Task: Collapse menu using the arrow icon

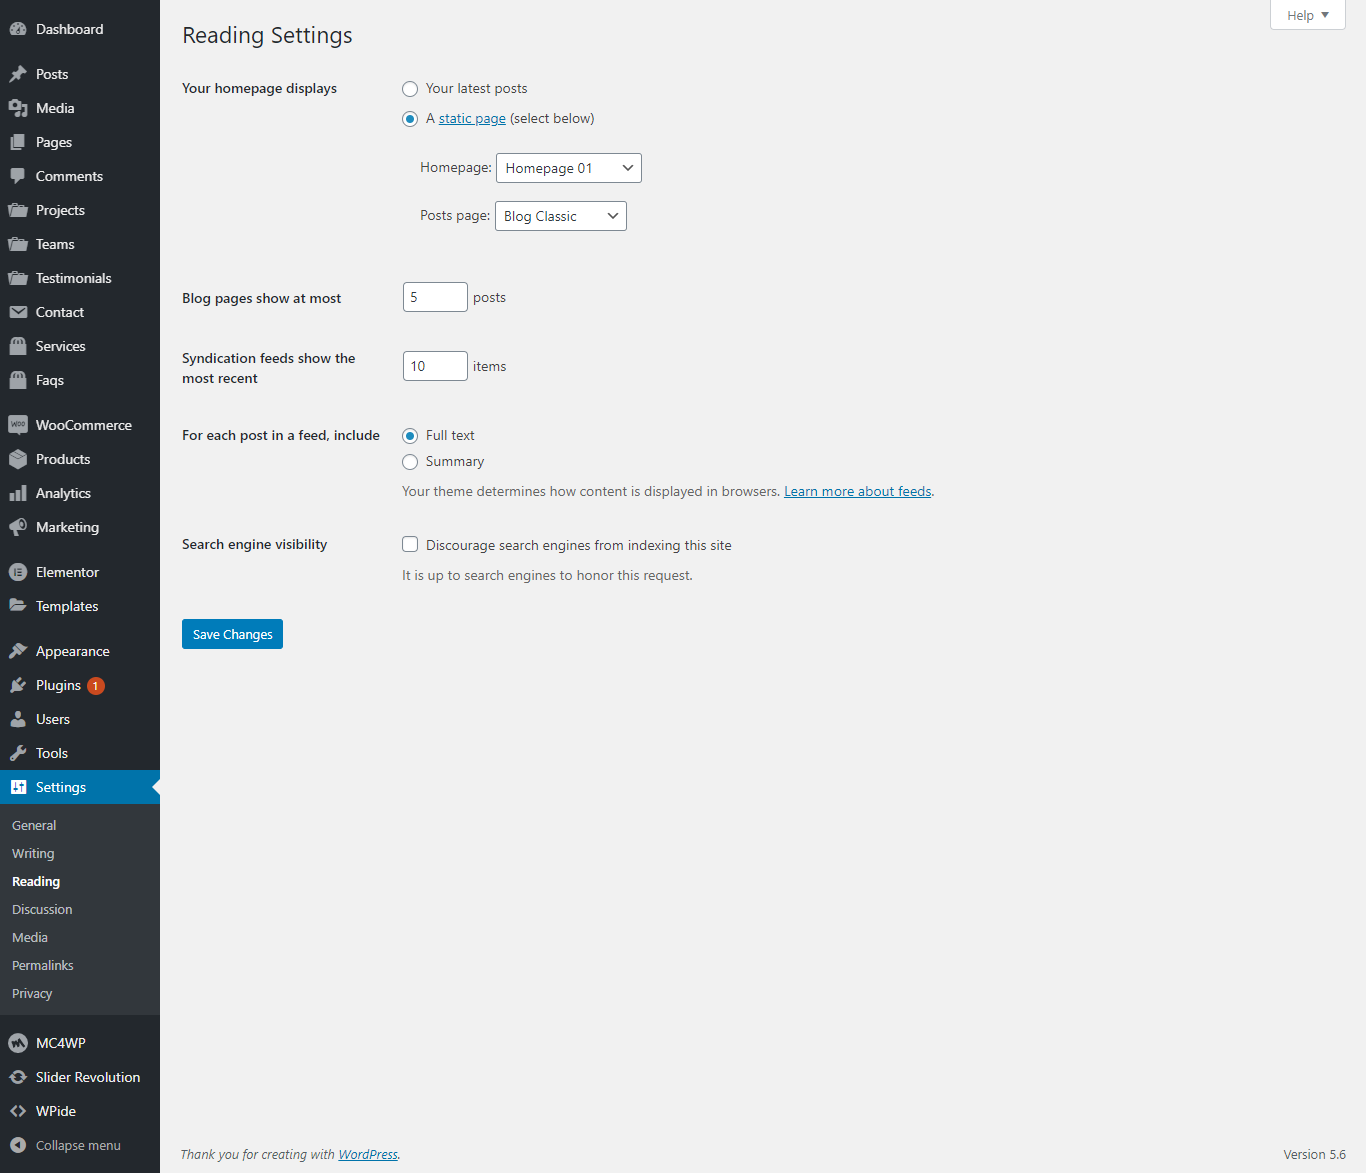Action: (18, 1145)
